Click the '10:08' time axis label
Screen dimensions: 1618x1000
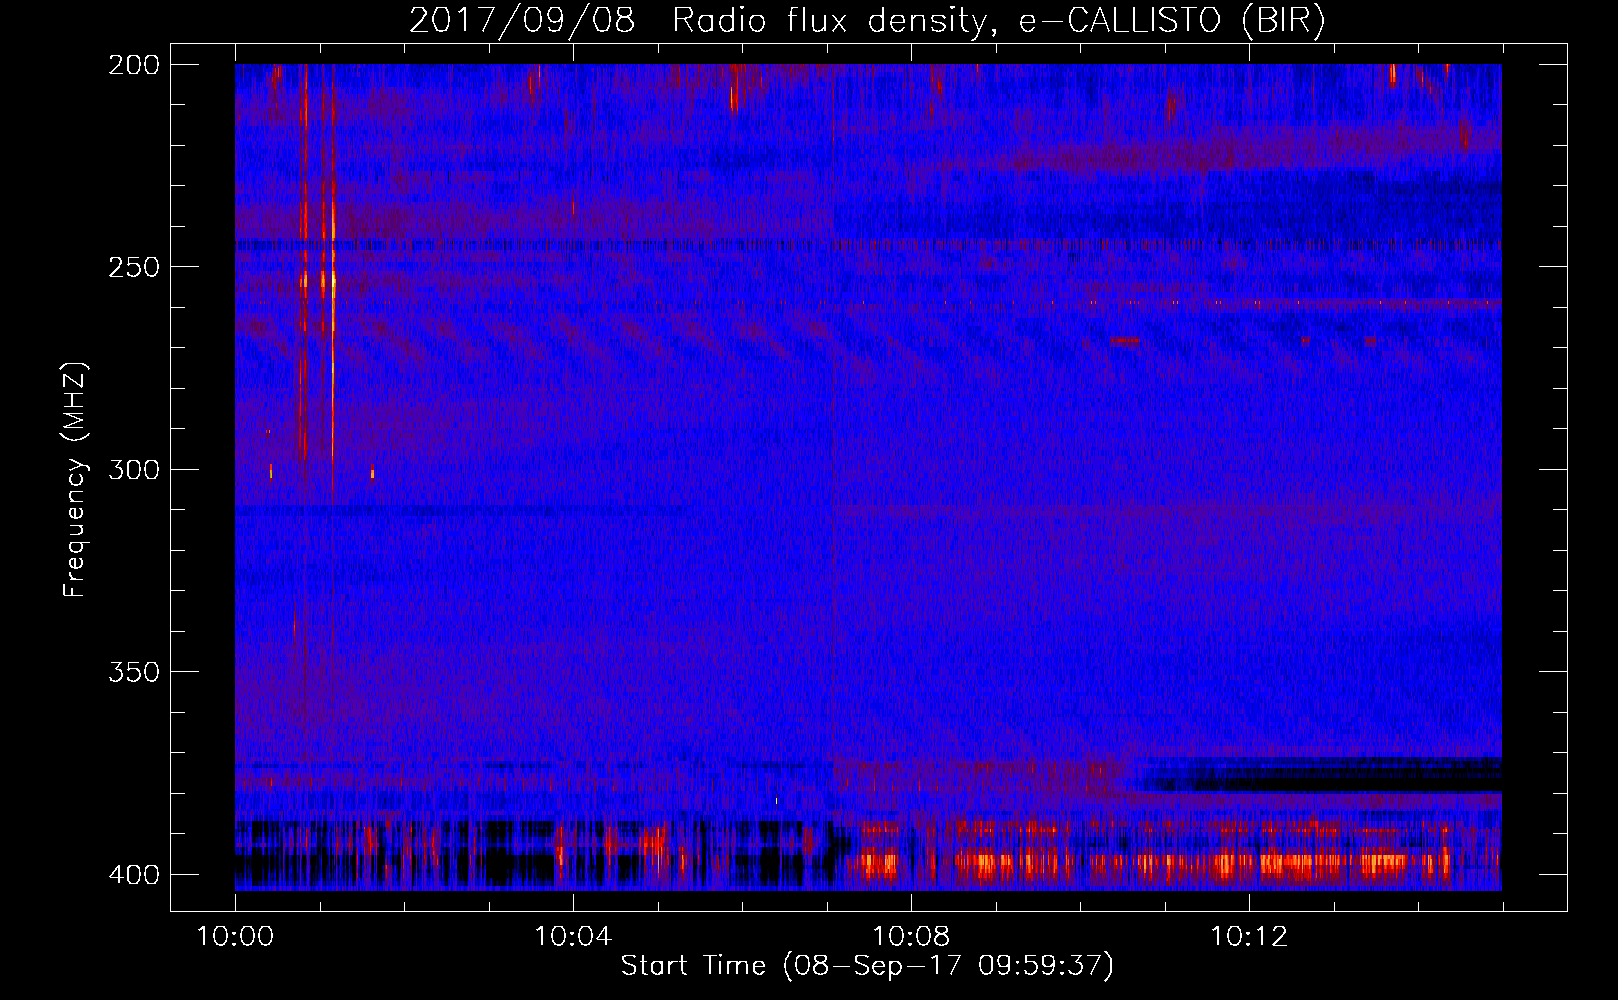click(911, 937)
